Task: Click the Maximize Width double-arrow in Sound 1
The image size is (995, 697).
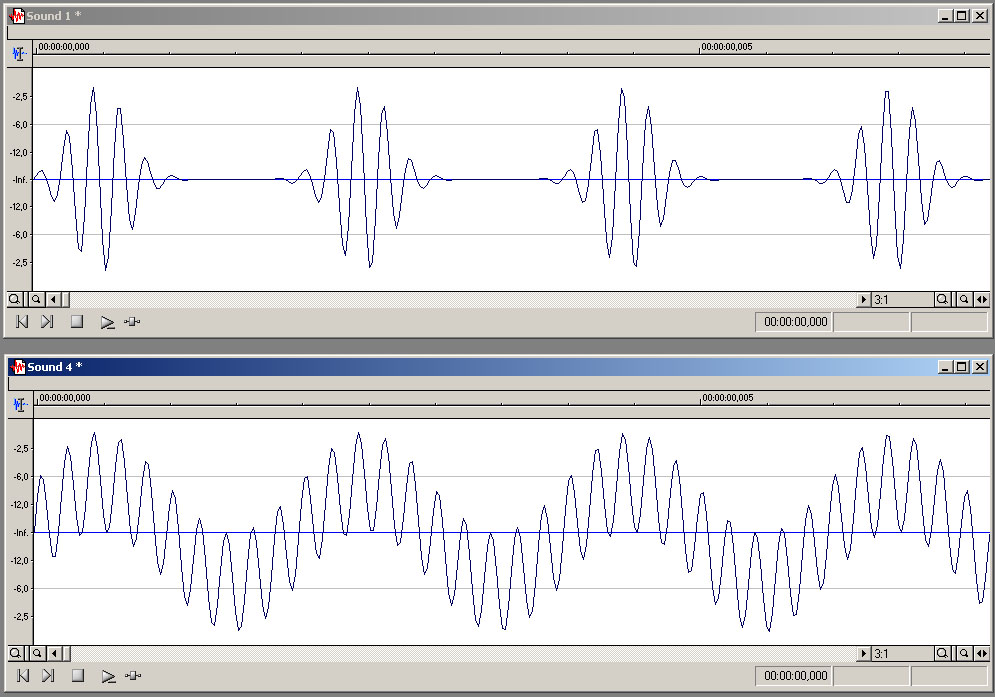Action: [x=982, y=299]
